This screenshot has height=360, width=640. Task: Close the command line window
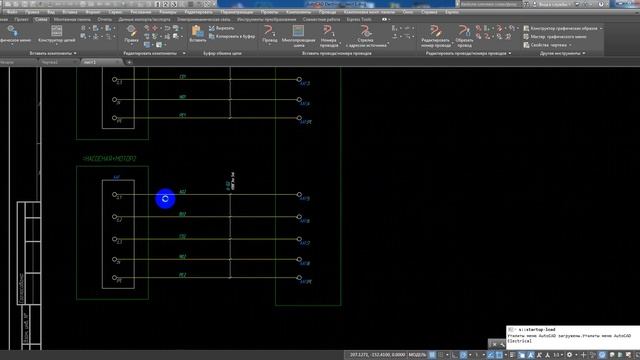(x=494, y=344)
